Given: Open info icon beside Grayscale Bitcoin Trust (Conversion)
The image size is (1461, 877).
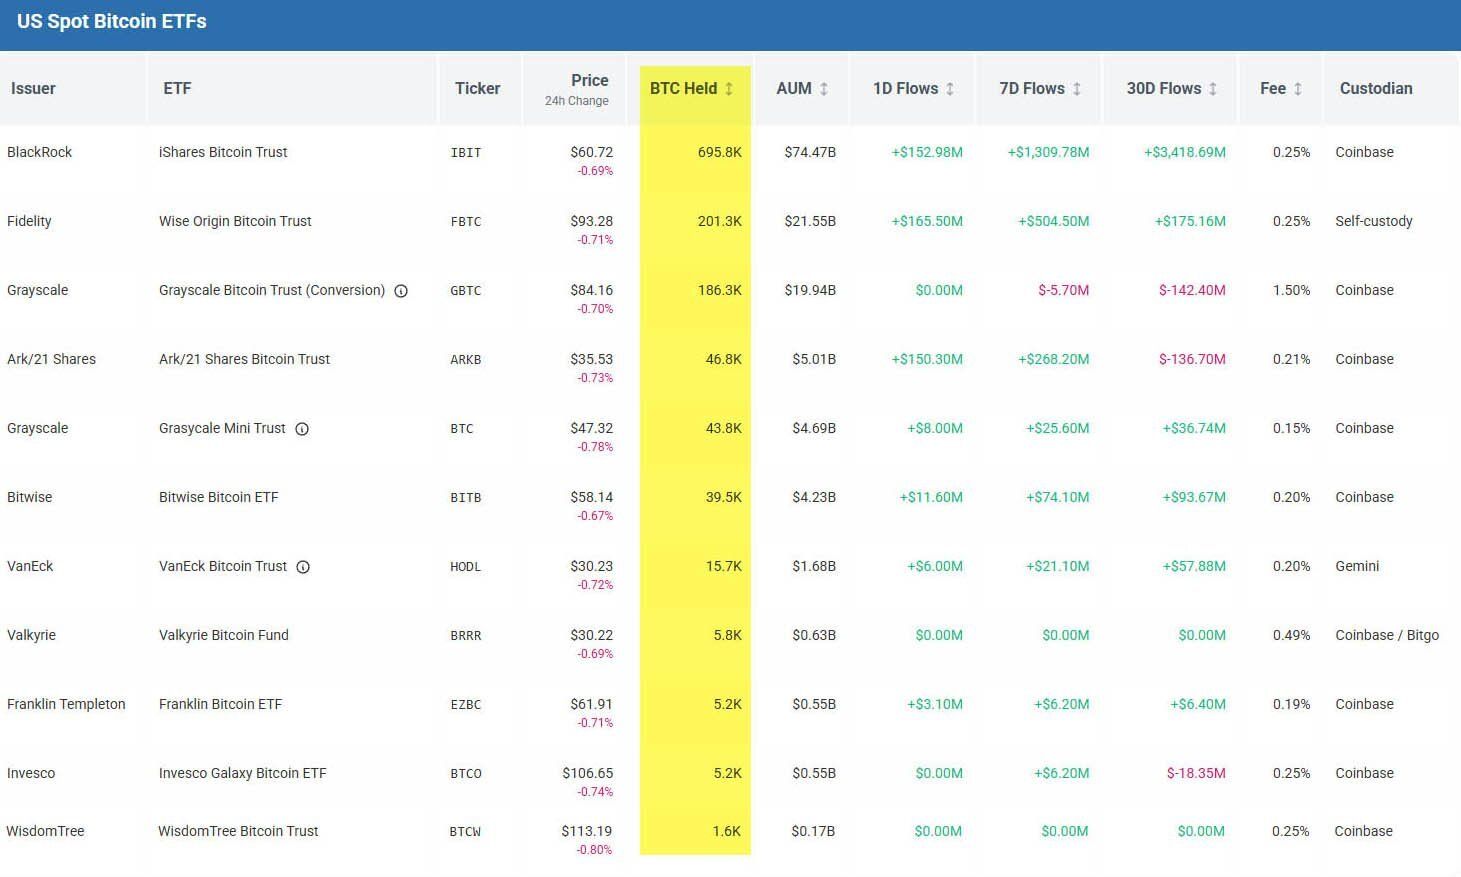Looking at the screenshot, I should pyautogui.click(x=401, y=291).
